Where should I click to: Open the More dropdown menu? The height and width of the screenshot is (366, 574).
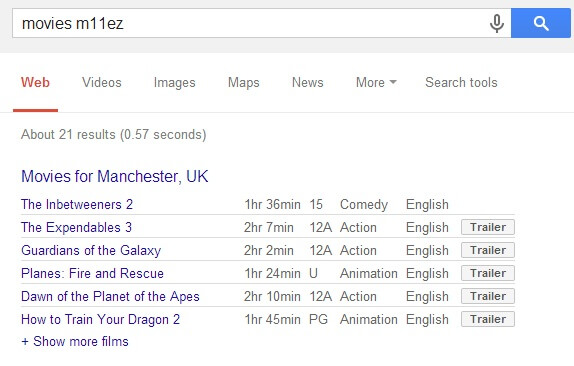point(376,82)
